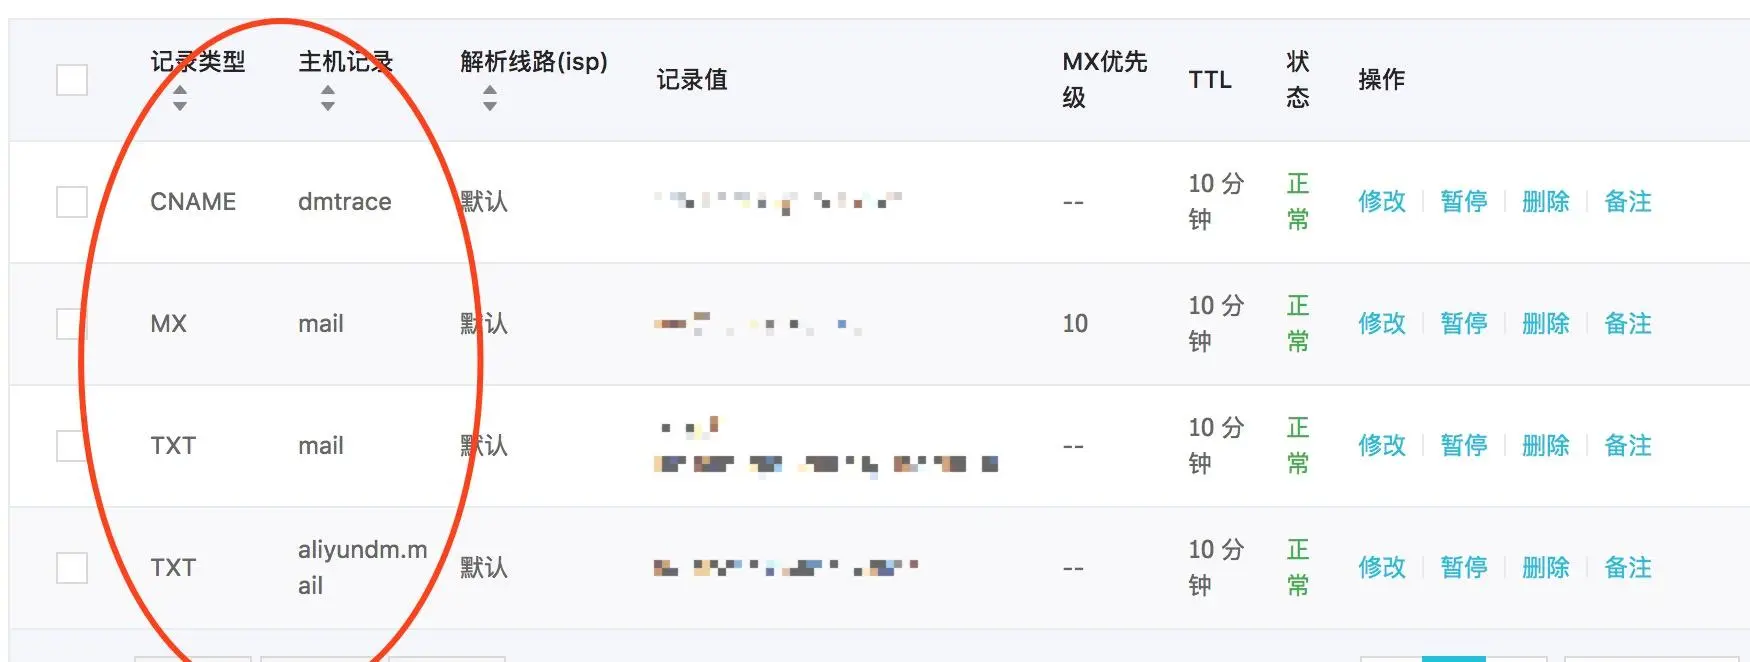Click 备注 for the aliyundm.mail record
This screenshot has width=1750, height=662.
(1628, 568)
